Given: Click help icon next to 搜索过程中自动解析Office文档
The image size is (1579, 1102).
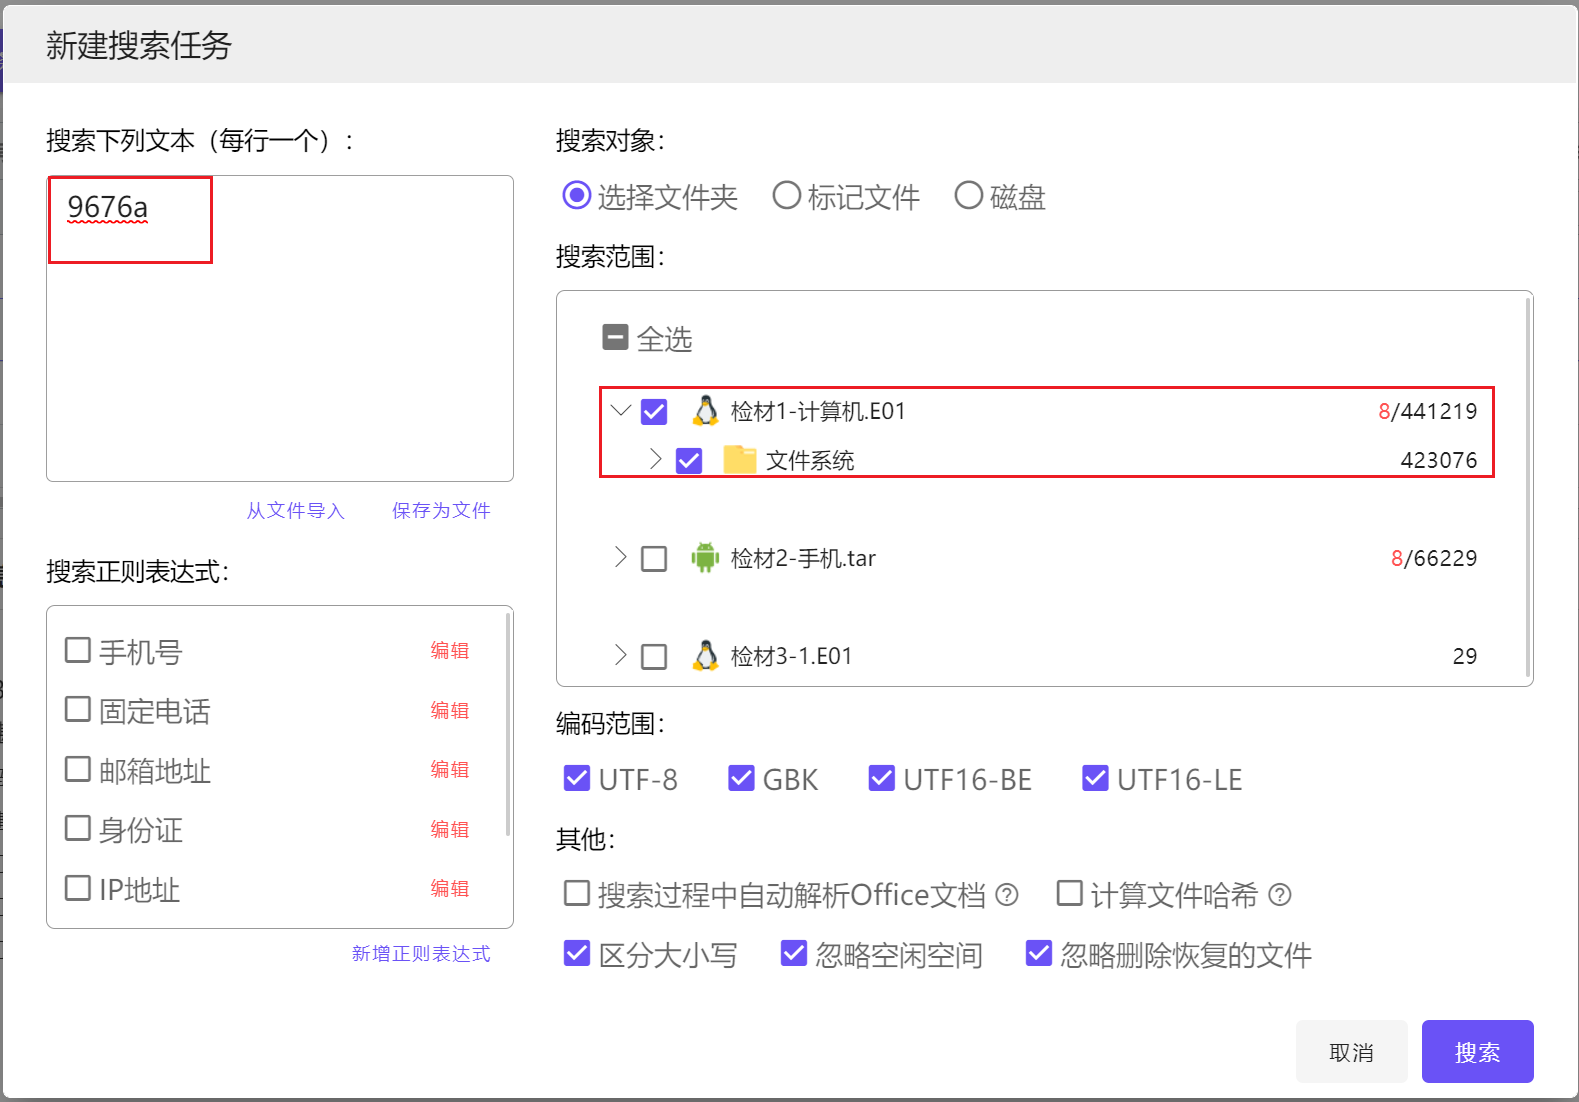Looking at the screenshot, I should 1007,895.
